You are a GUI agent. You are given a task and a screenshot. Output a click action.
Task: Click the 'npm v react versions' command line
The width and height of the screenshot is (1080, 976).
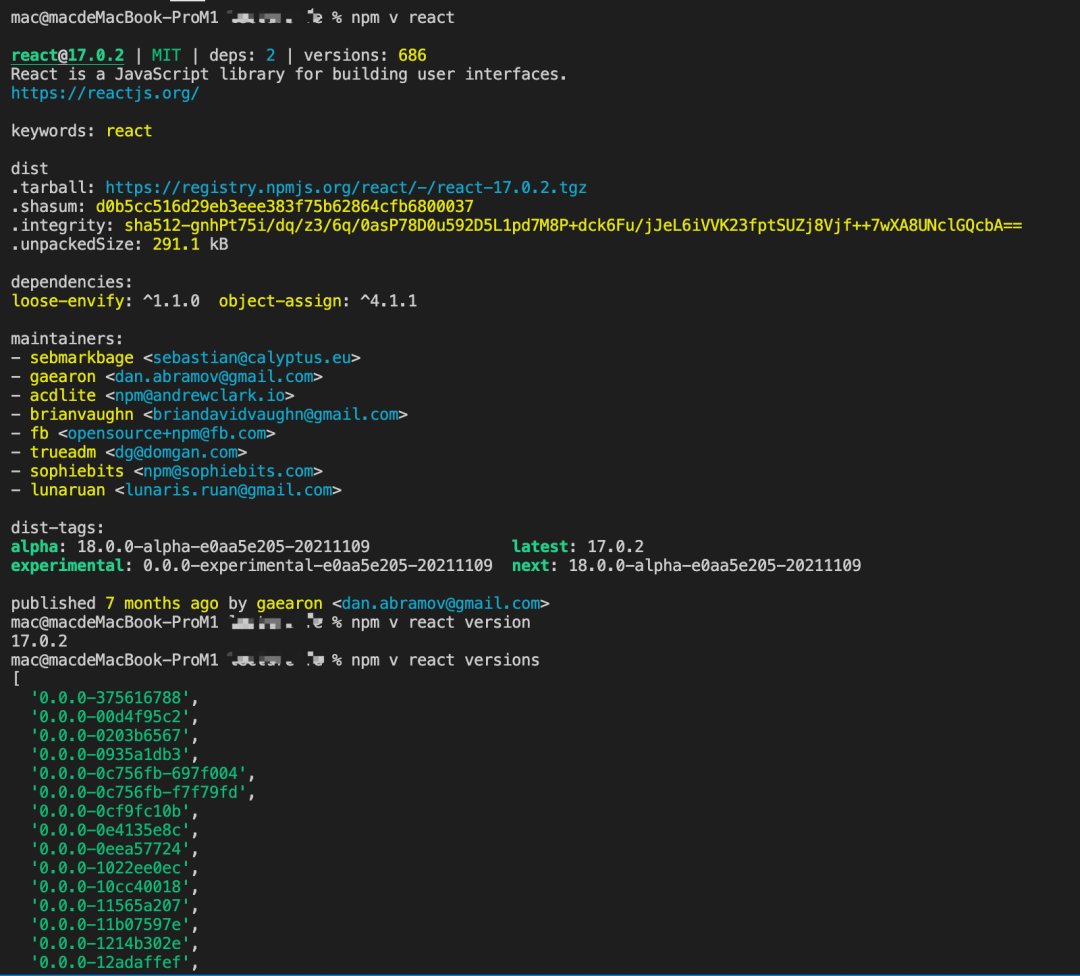[445, 660]
